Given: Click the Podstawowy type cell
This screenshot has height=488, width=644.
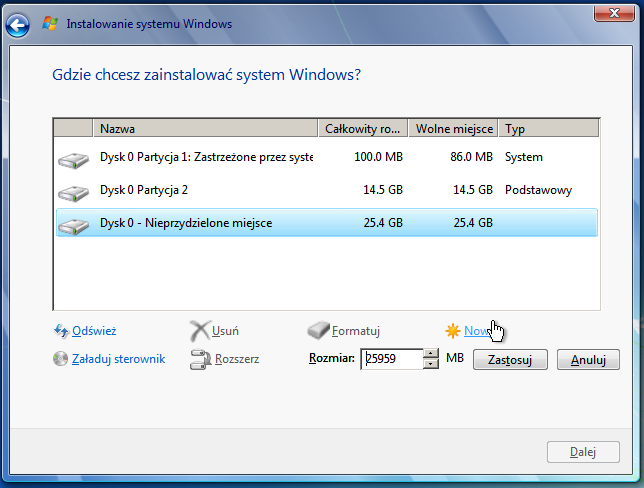Looking at the screenshot, I should pos(538,190).
